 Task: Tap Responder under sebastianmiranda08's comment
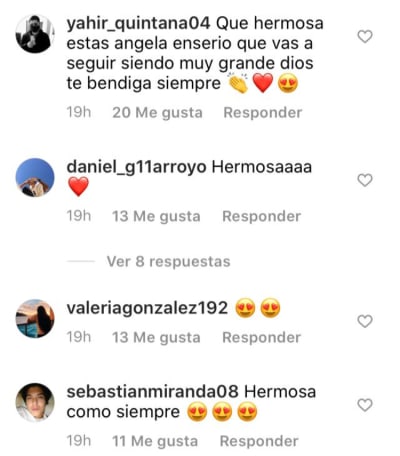tap(259, 441)
